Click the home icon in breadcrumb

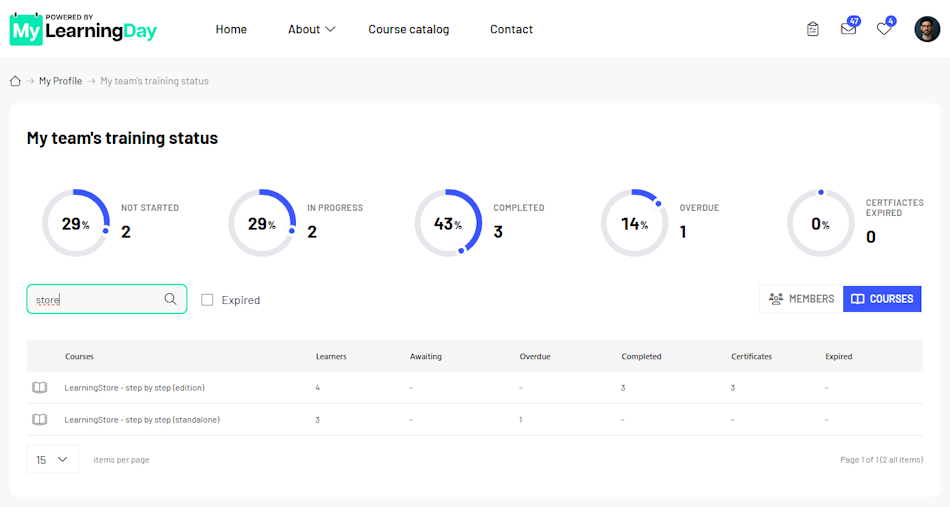tap(15, 81)
